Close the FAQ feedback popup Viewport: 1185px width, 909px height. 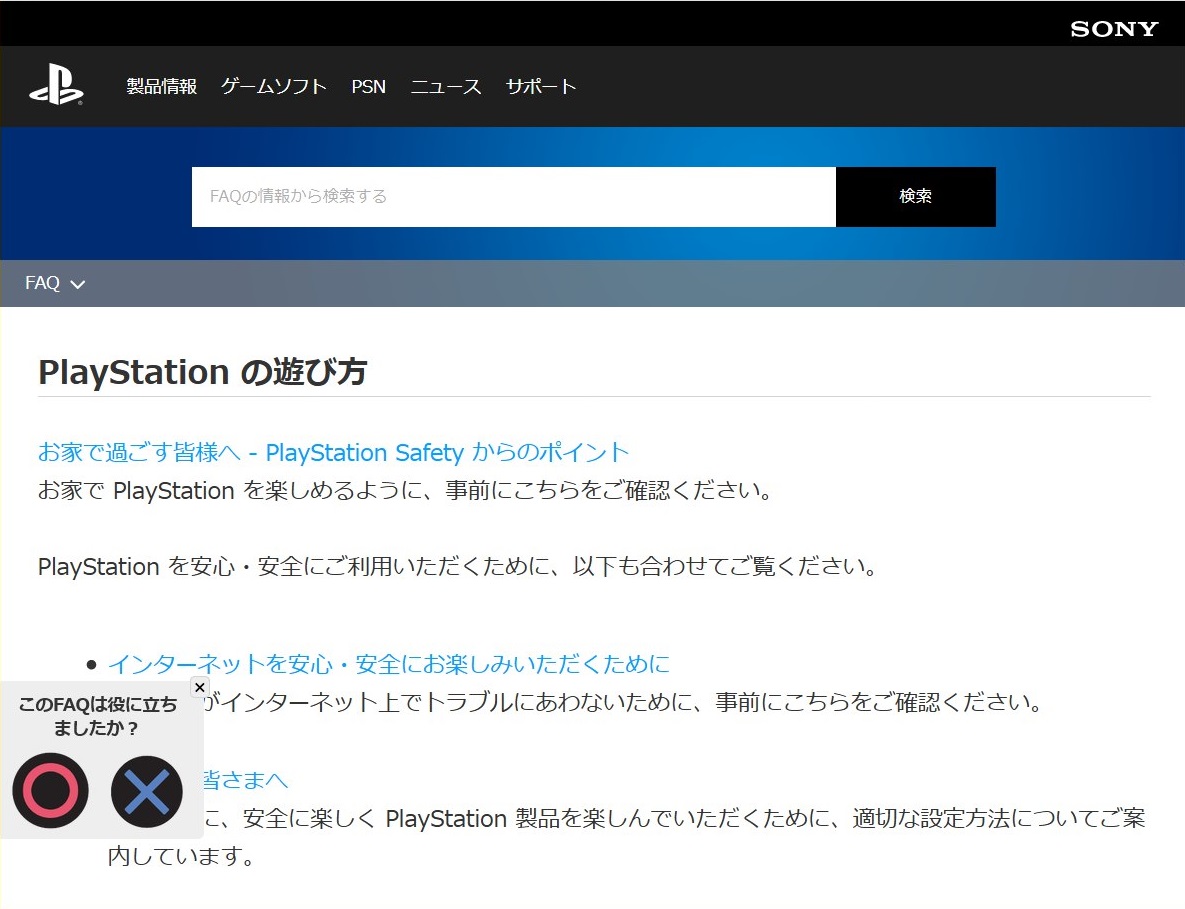coord(199,687)
